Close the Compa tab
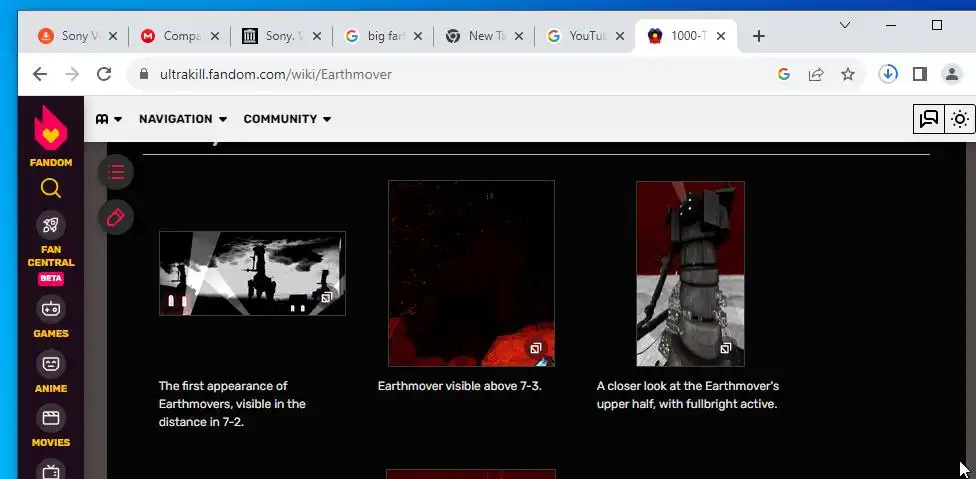The width and height of the screenshot is (976, 479). click(214, 36)
